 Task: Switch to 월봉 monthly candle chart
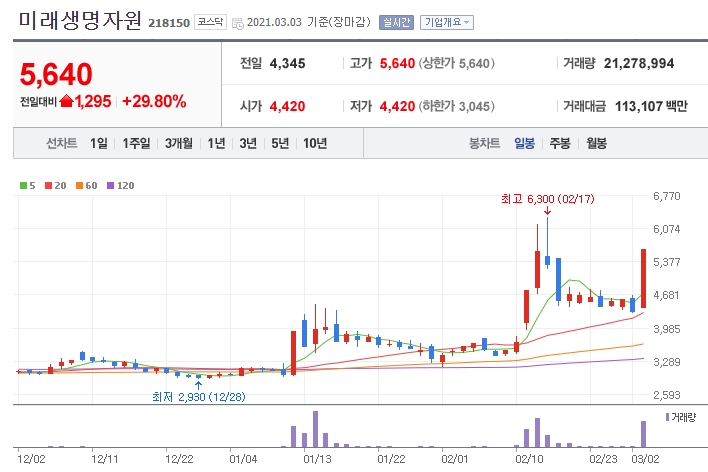[596, 144]
